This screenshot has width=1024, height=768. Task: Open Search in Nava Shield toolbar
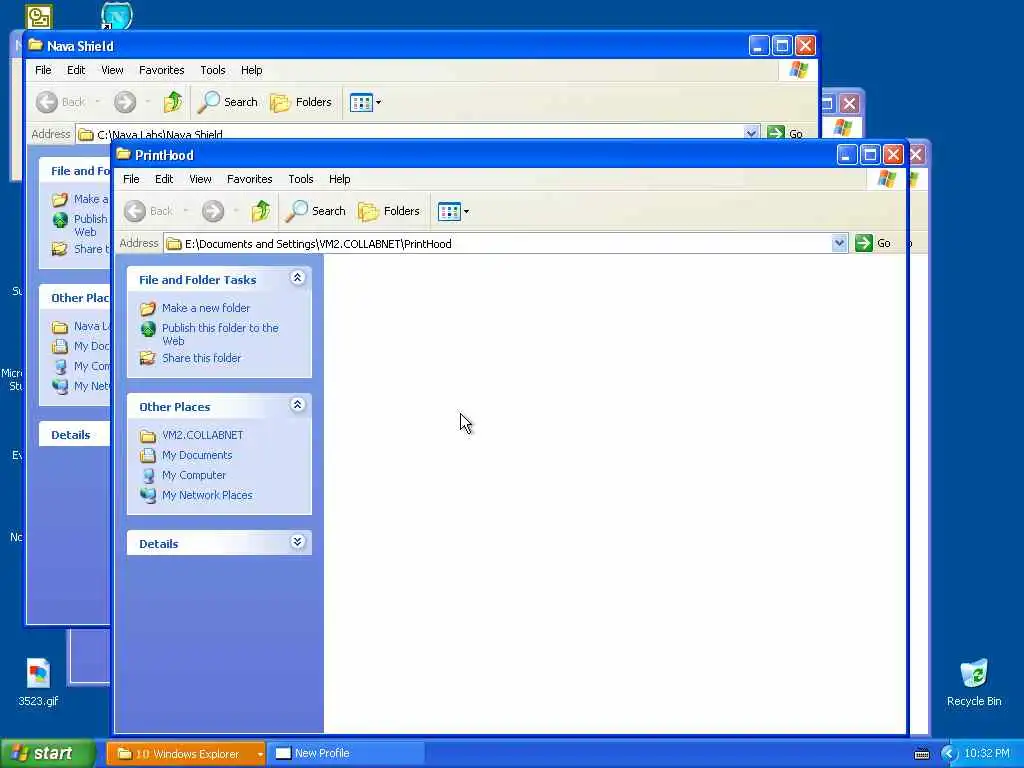coord(228,102)
